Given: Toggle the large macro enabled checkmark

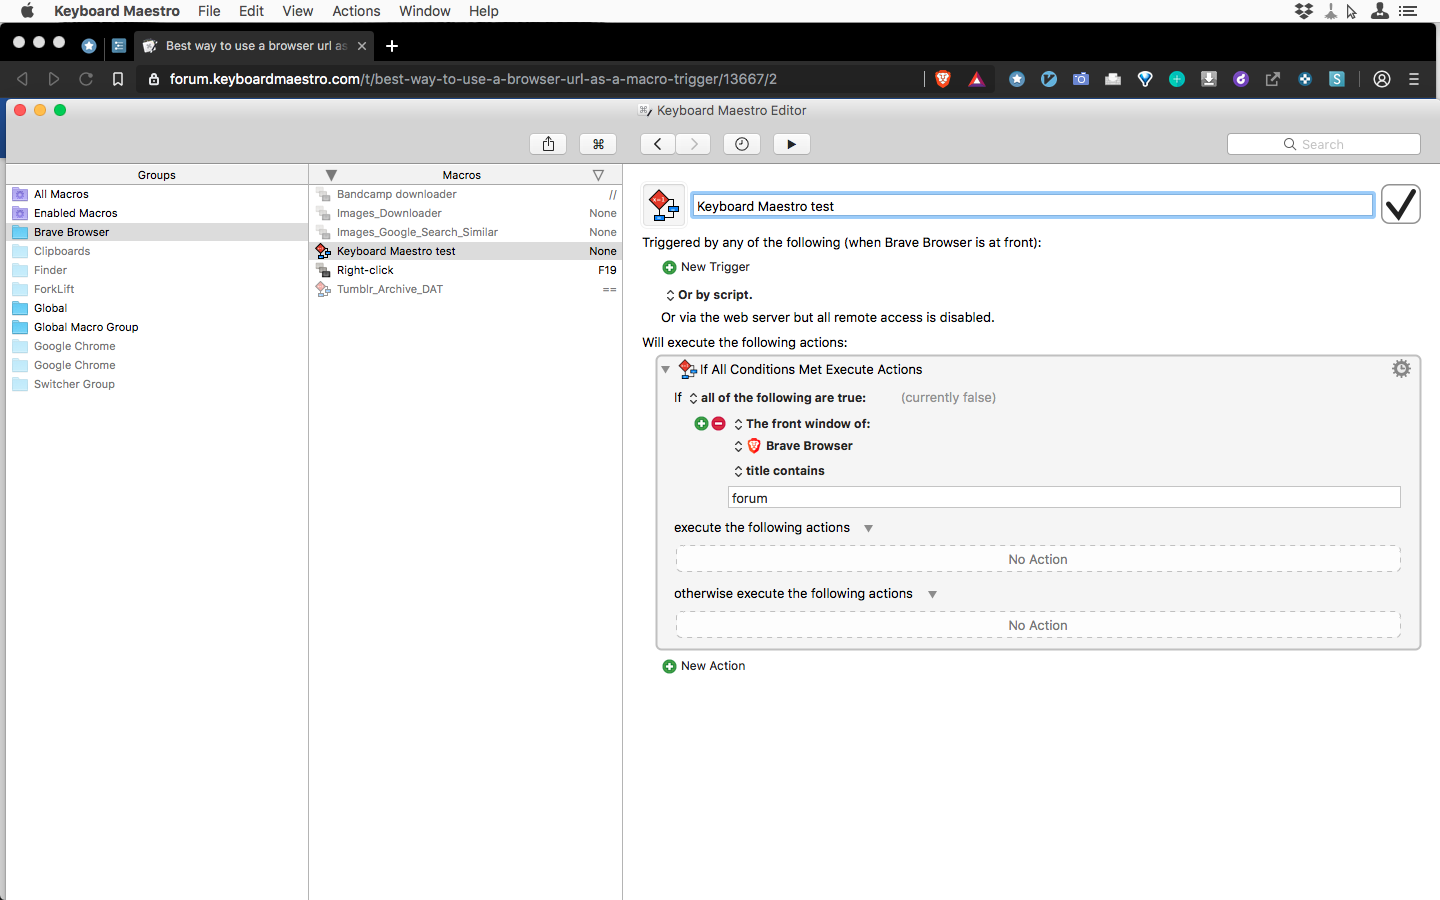Looking at the screenshot, I should [1400, 205].
